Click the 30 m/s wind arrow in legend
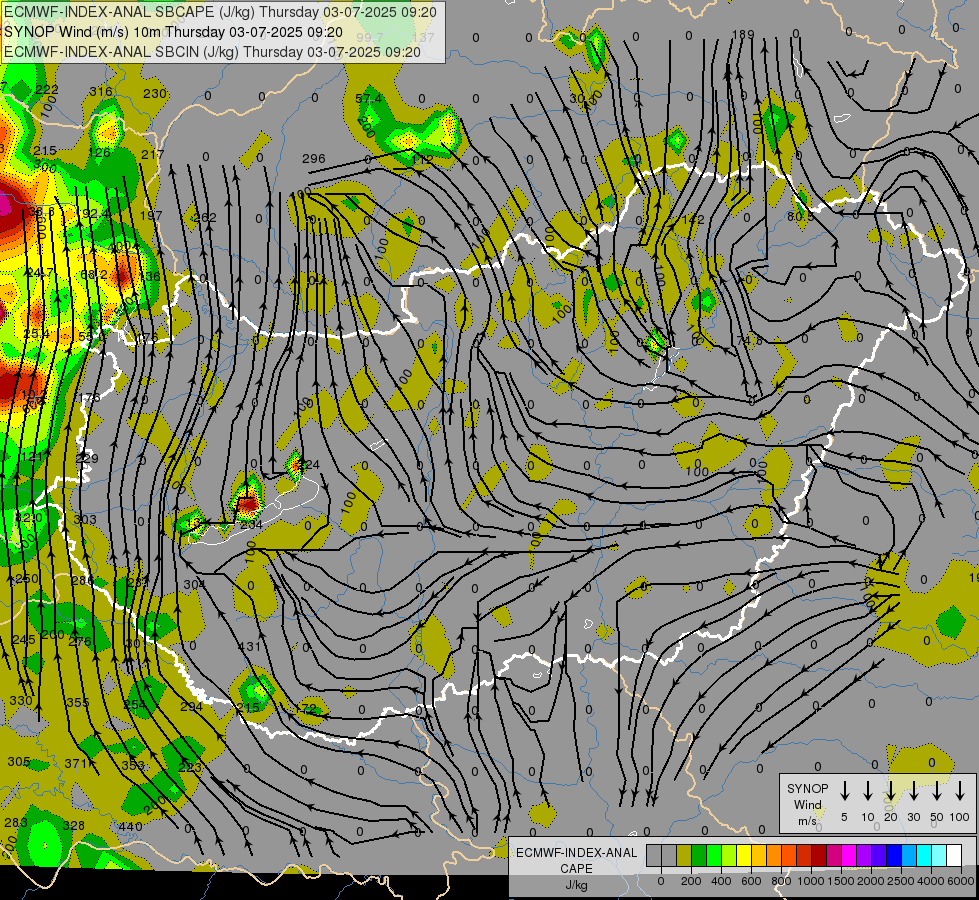Image resolution: width=979 pixels, height=900 pixels. [x=913, y=791]
